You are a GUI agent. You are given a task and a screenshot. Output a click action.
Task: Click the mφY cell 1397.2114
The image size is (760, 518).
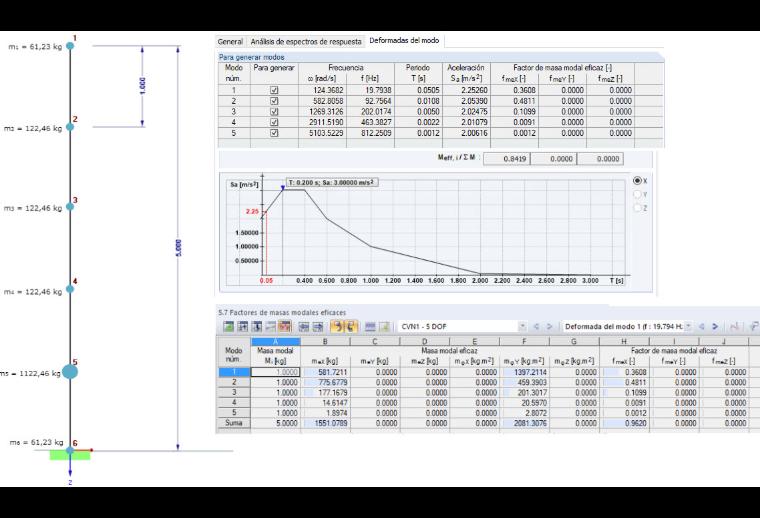[x=524, y=372]
